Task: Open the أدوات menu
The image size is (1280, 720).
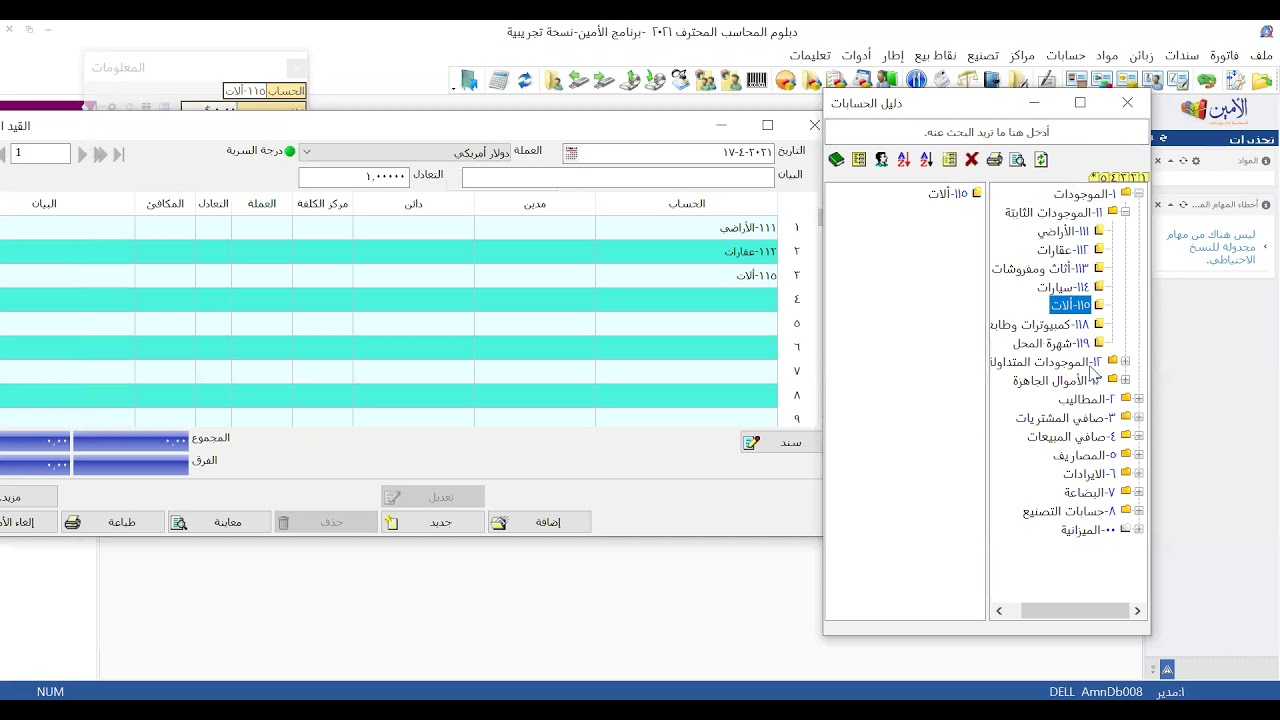Action: pyautogui.click(x=856, y=56)
